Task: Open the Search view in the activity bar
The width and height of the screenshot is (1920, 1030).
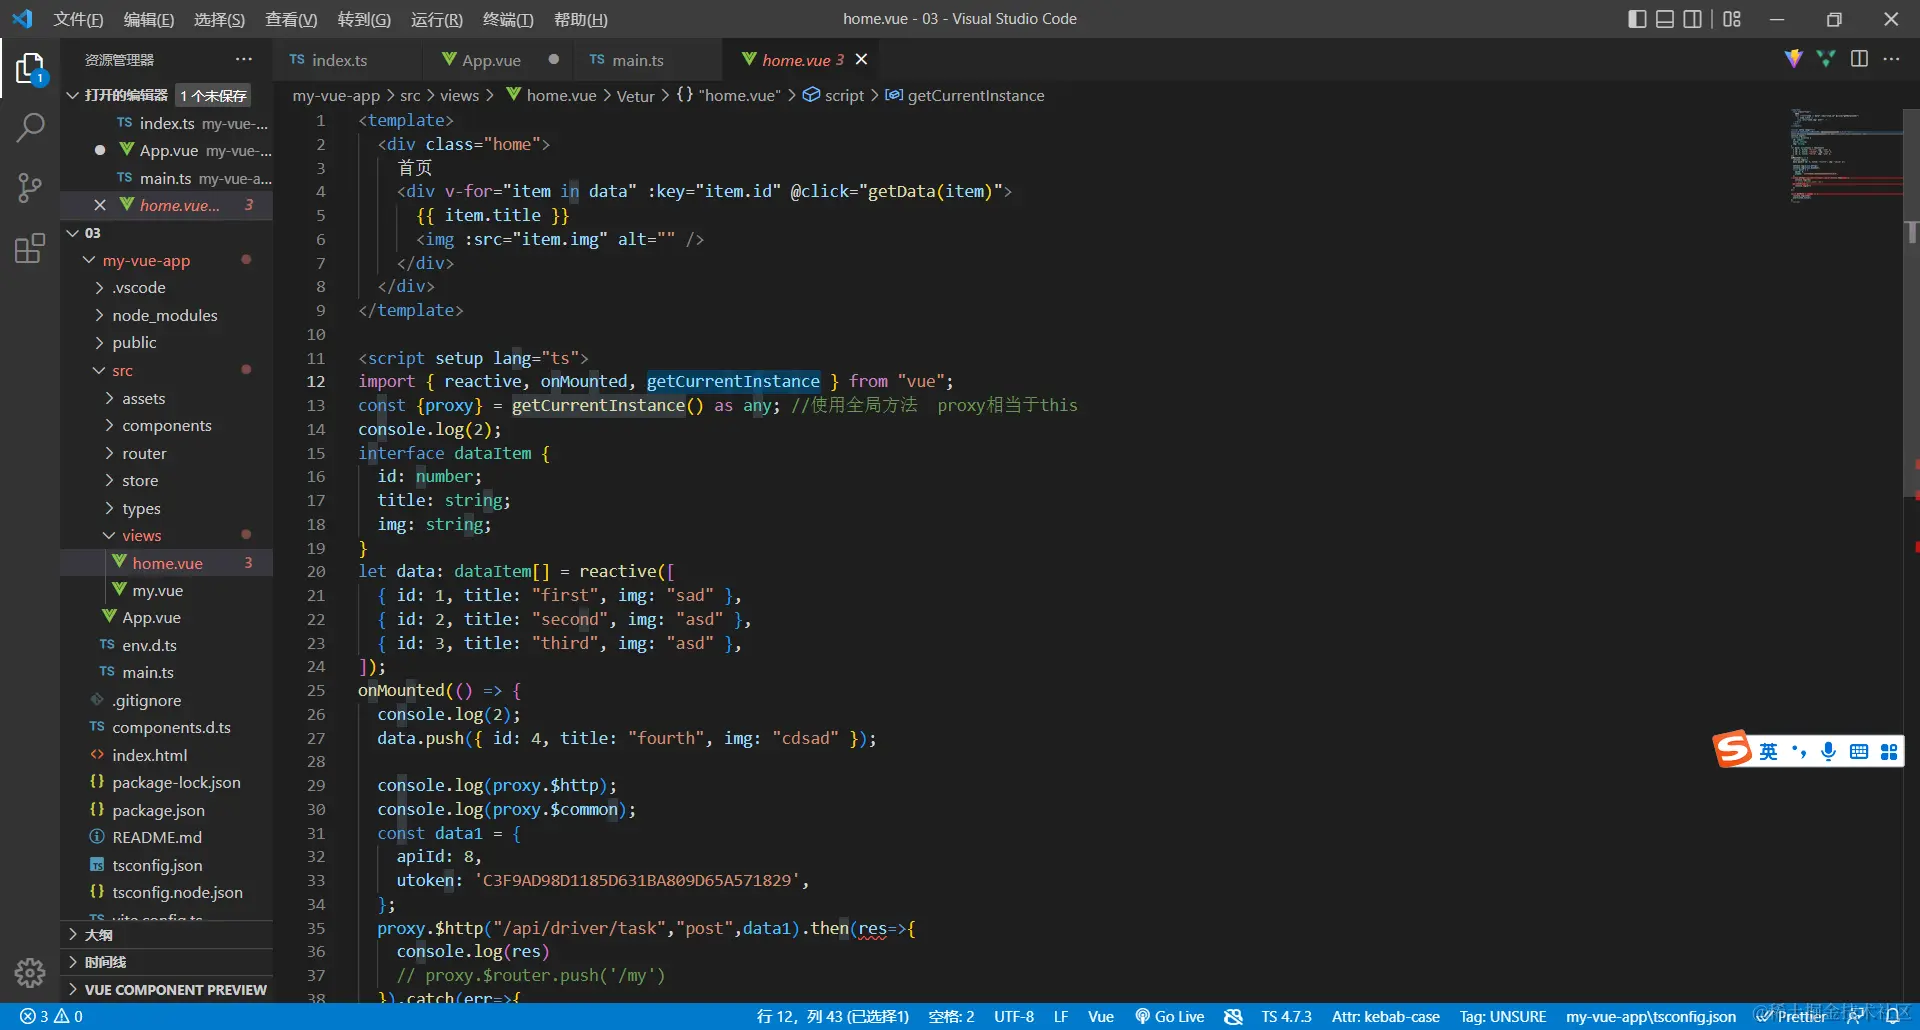Action: point(30,128)
